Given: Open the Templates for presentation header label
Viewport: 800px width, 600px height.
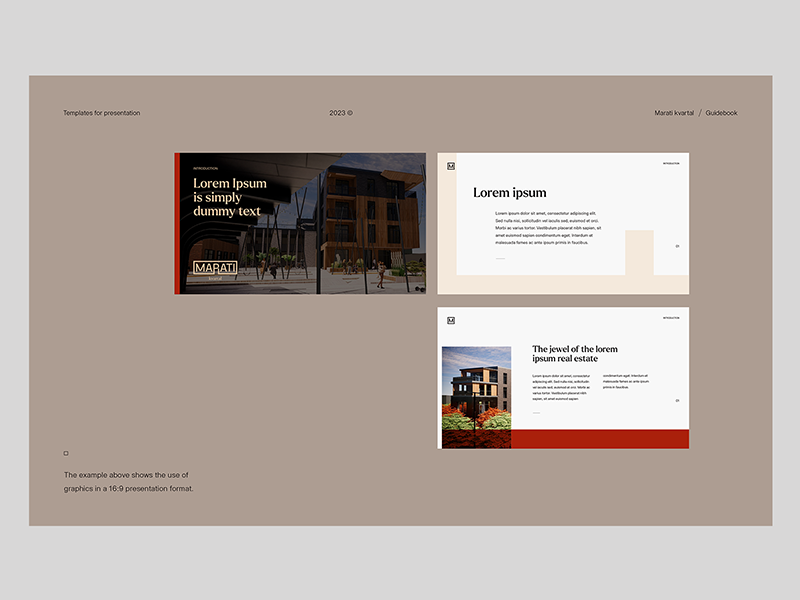Looking at the screenshot, I should 101,113.
